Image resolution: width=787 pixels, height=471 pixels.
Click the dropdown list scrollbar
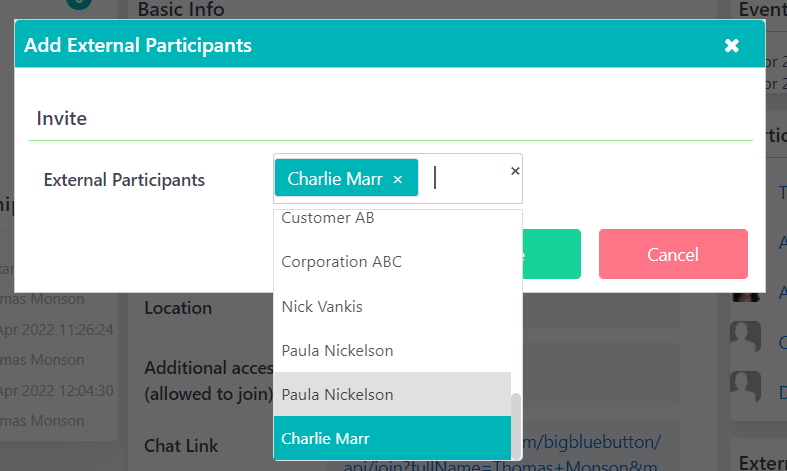pos(515,426)
